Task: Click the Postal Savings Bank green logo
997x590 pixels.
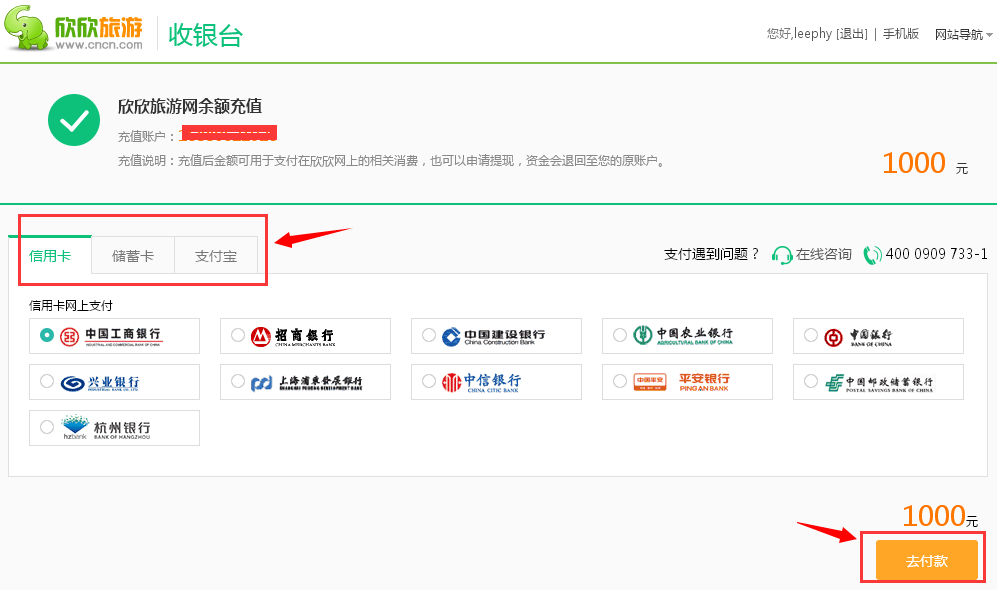Action: click(834, 383)
